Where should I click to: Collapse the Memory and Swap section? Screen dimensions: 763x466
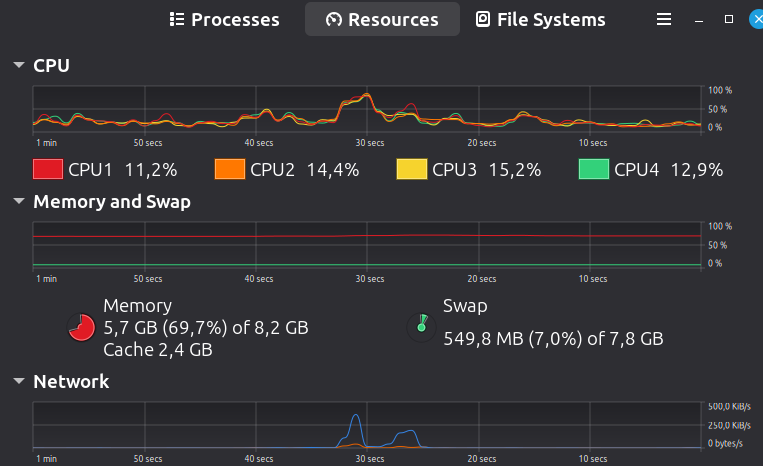pos(19,201)
